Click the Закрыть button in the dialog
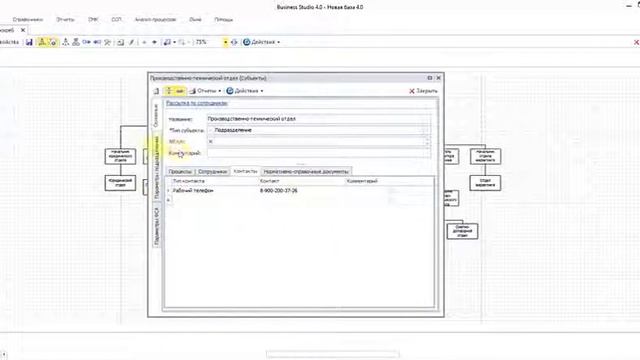Viewport: 640px width, 360px height. [423, 91]
